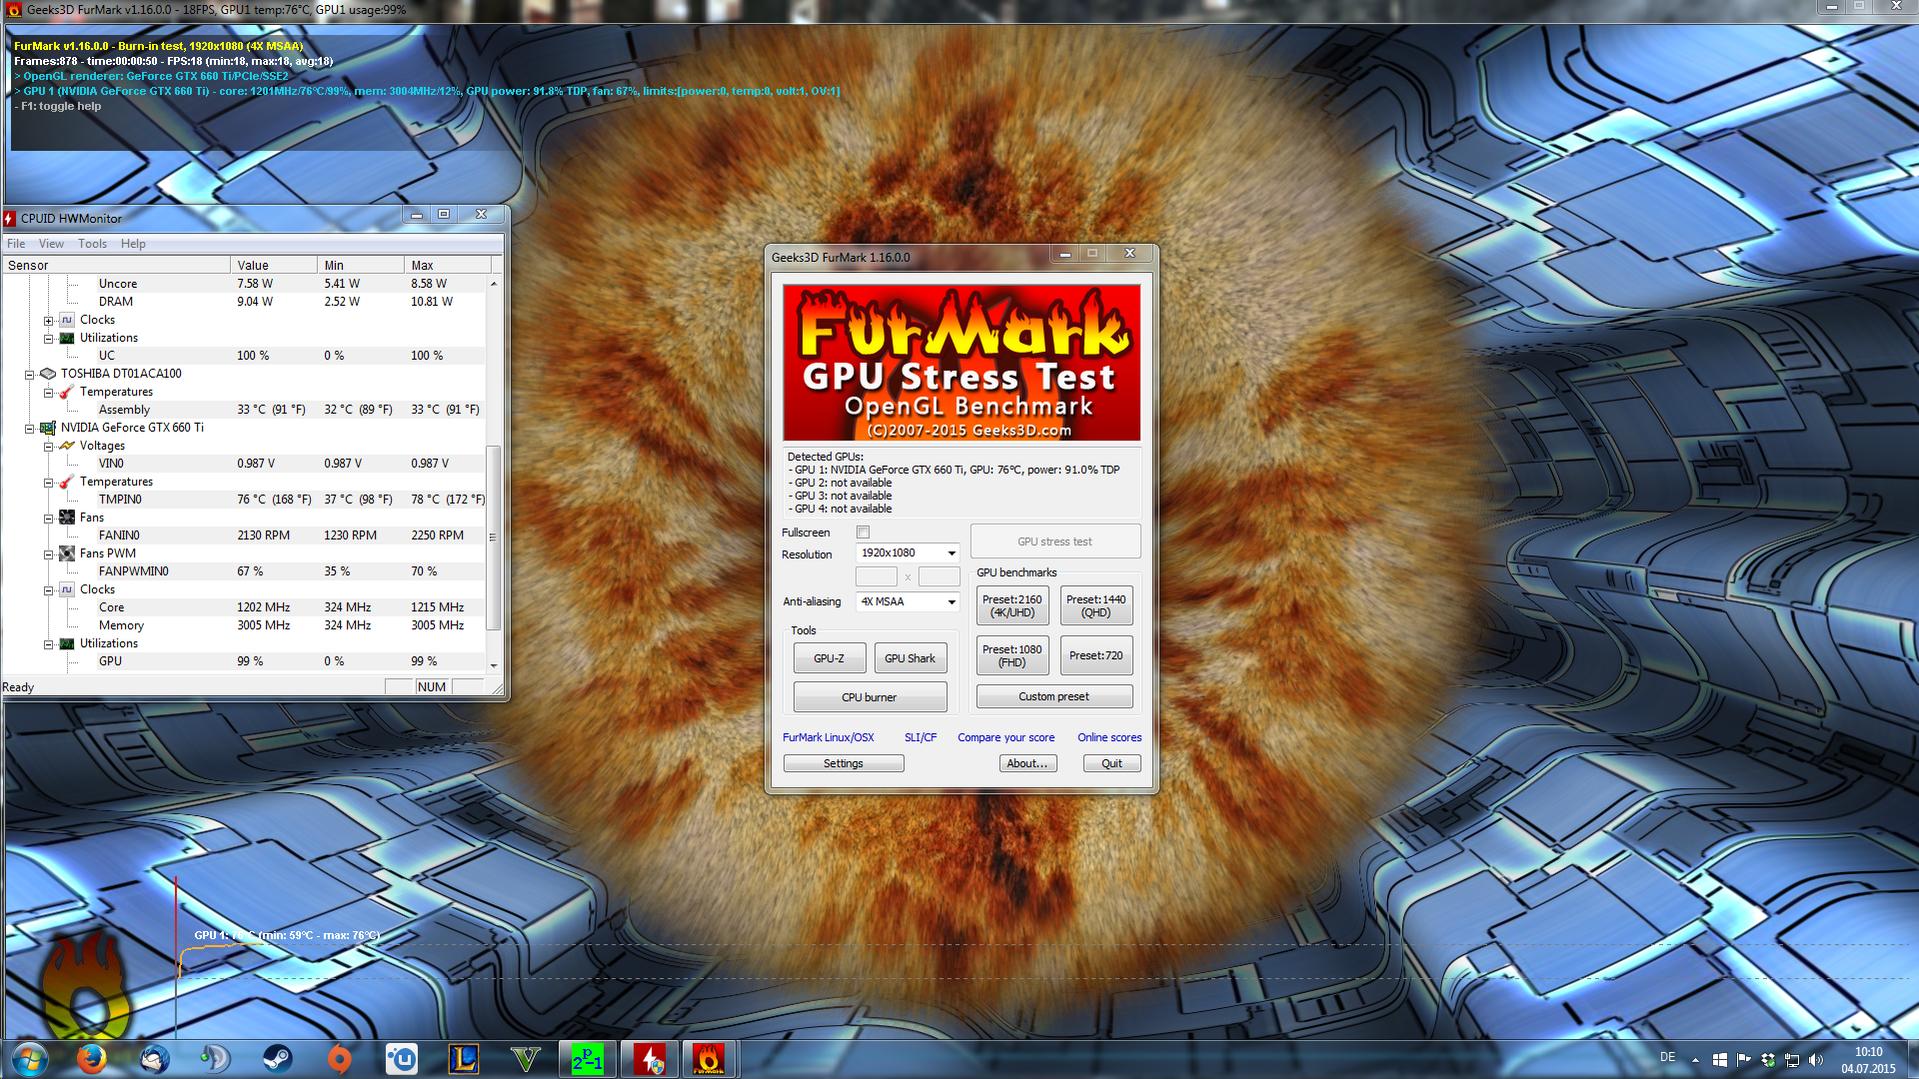The image size is (1919, 1079).
Task: Click the scroll-down arrow in HWMonitor
Action: 493,665
